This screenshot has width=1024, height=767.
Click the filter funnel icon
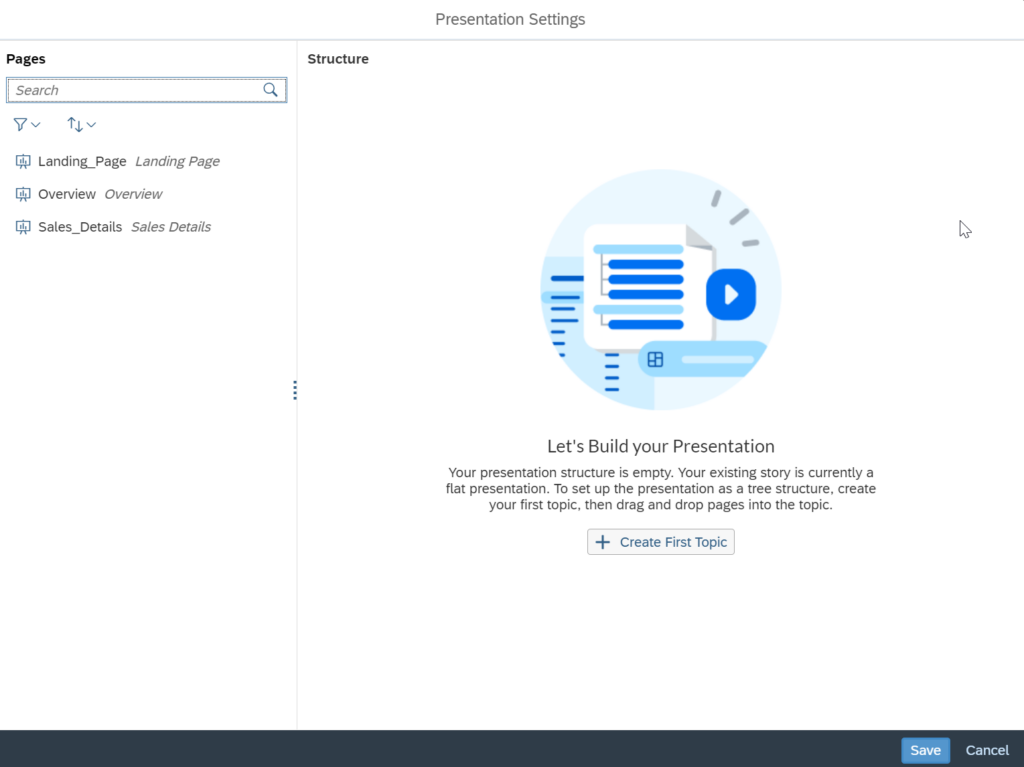click(20, 125)
